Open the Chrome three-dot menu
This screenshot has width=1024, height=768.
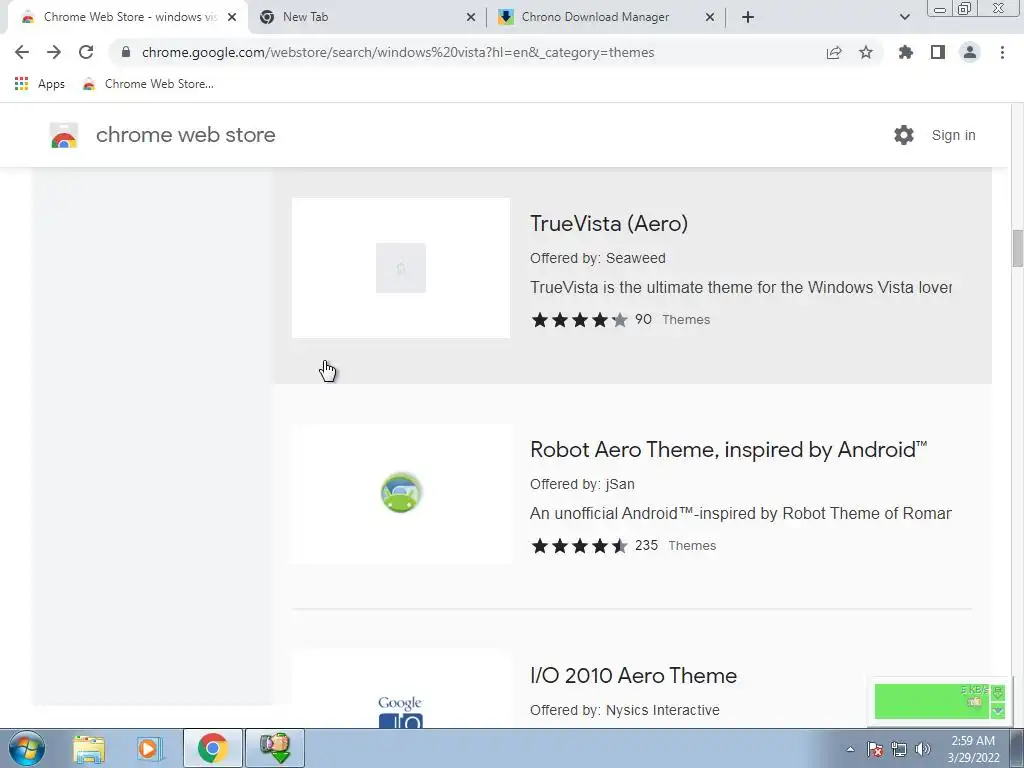(x=1002, y=52)
